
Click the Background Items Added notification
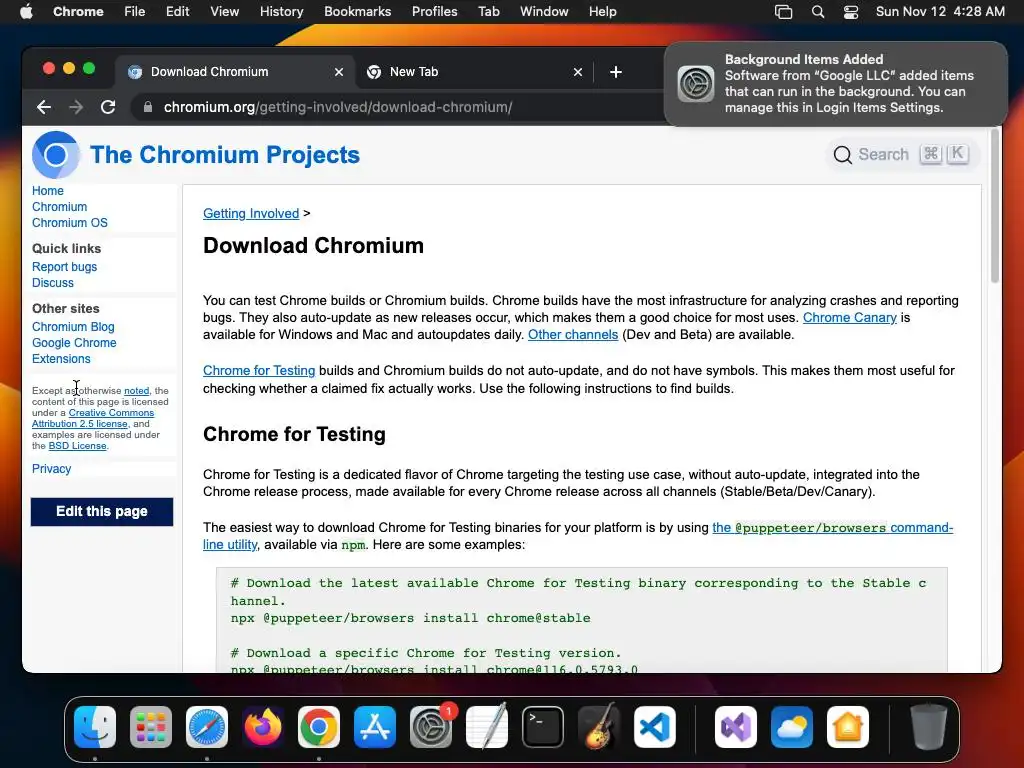[835, 84]
